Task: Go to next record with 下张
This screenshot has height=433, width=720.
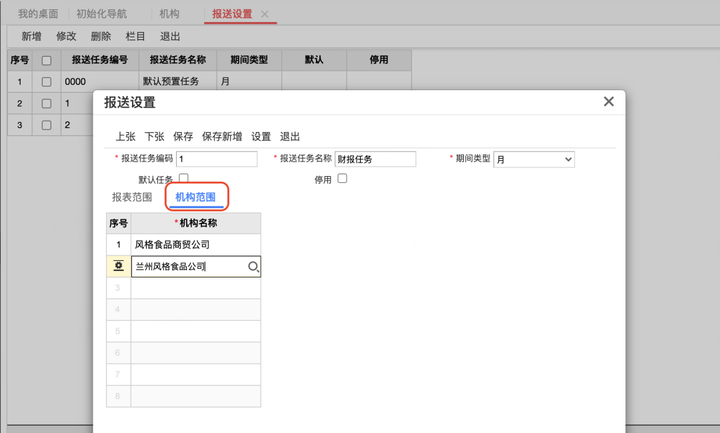Action: tap(154, 136)
